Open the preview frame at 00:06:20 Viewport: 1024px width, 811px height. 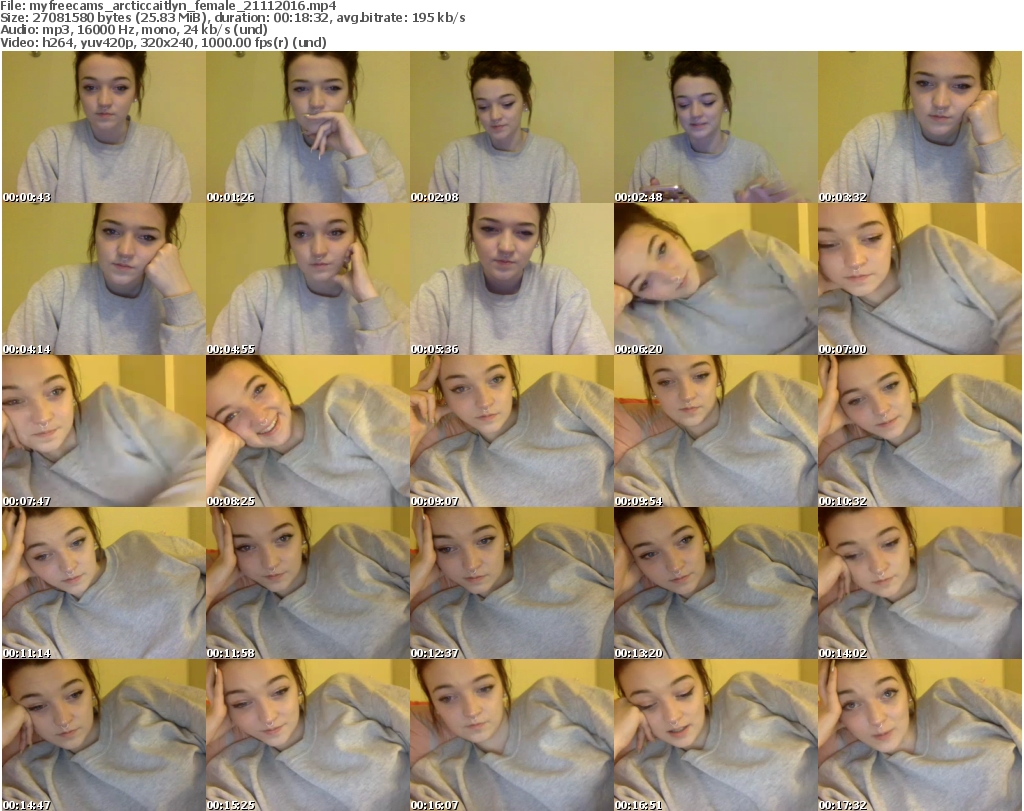point(716,279)
